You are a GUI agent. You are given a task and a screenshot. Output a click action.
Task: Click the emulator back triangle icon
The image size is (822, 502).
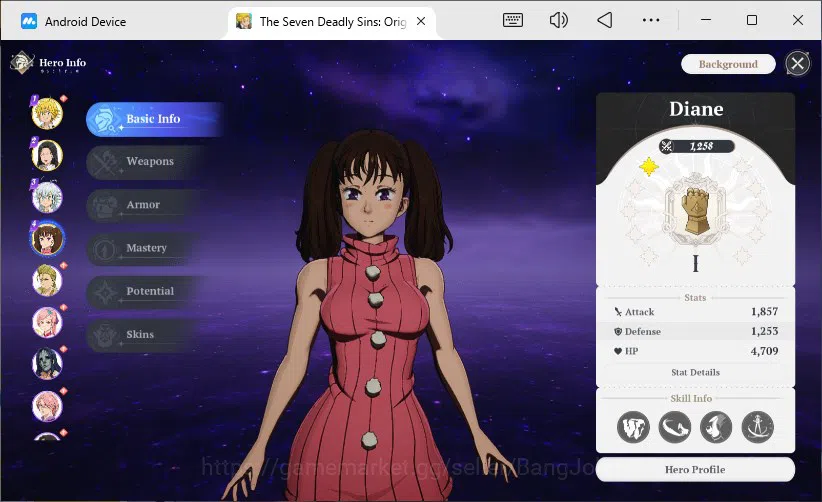coord(604,20)
